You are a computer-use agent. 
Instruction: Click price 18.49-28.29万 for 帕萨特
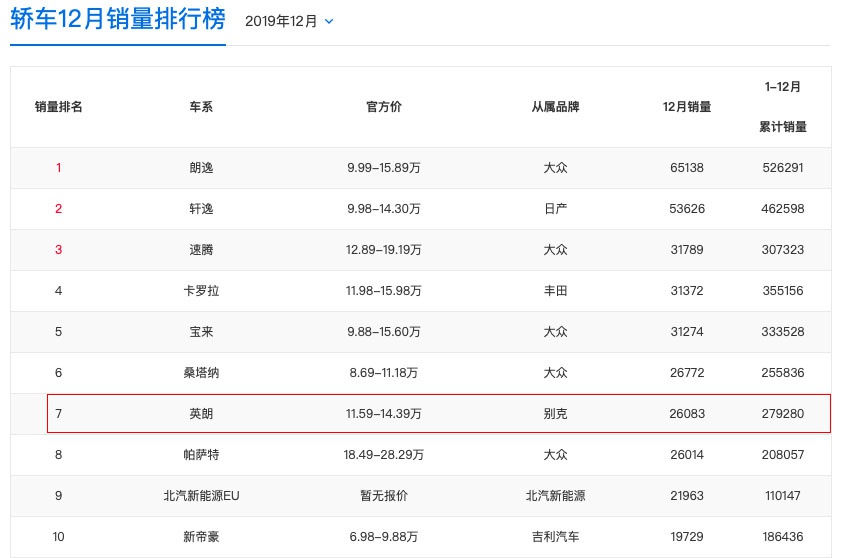click(384, 455)
